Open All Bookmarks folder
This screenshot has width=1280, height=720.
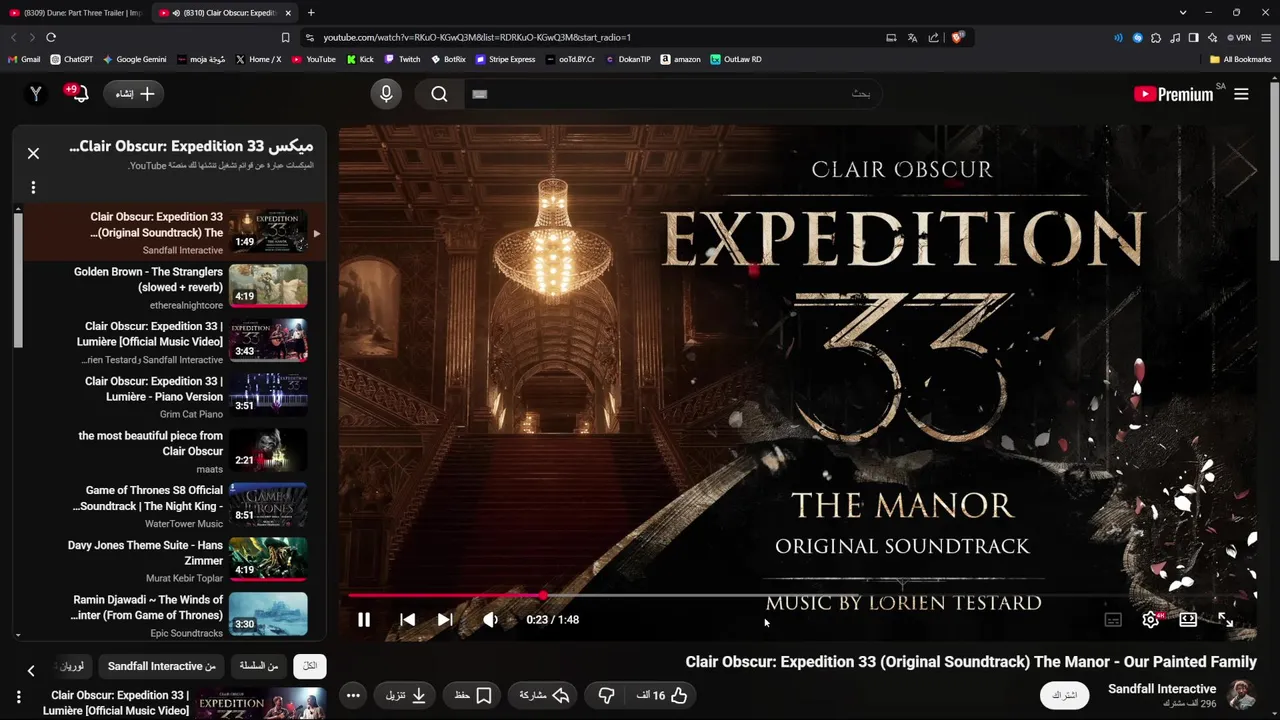[x=1240, y=59]
